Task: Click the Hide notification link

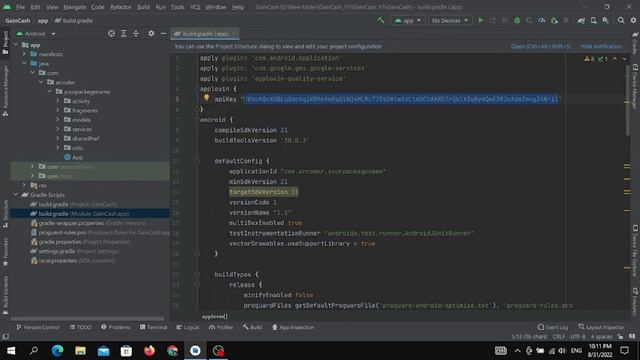Action: click(601, 46)
